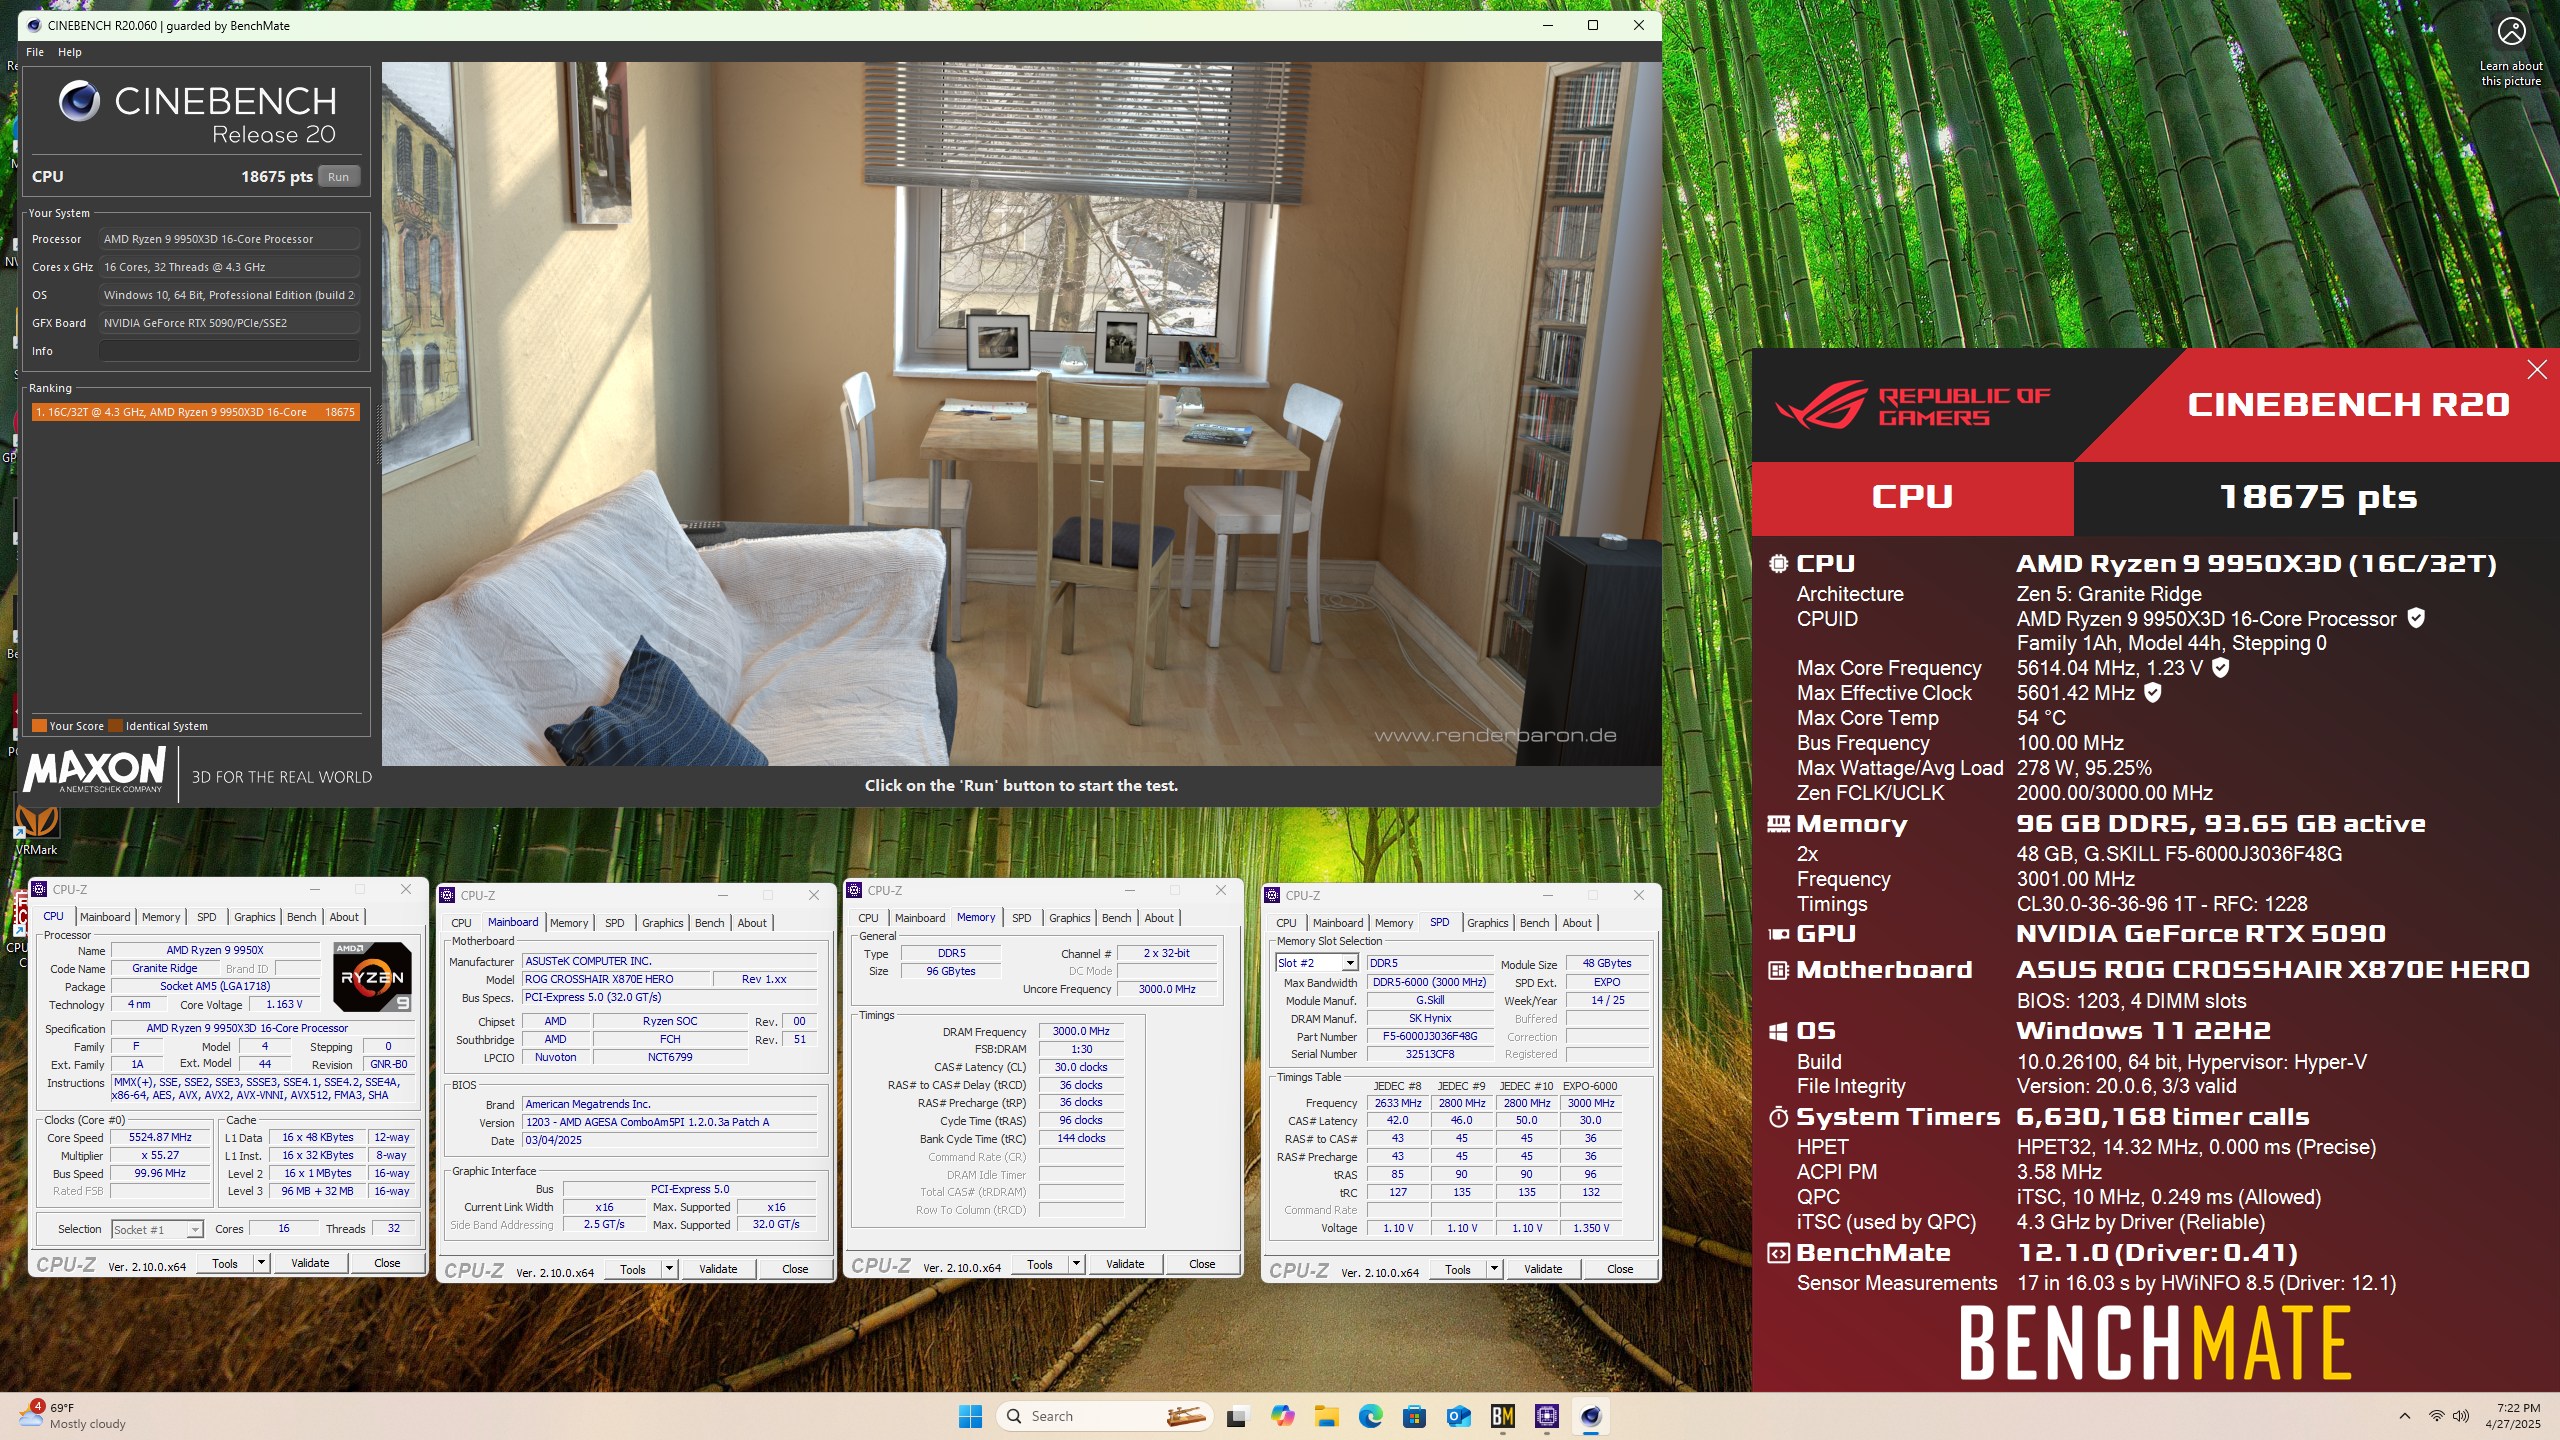Viewport: 2560px width, 1440px height.
Task: Click the MAXON logo in Cinebench
Action: coord(95,771)
